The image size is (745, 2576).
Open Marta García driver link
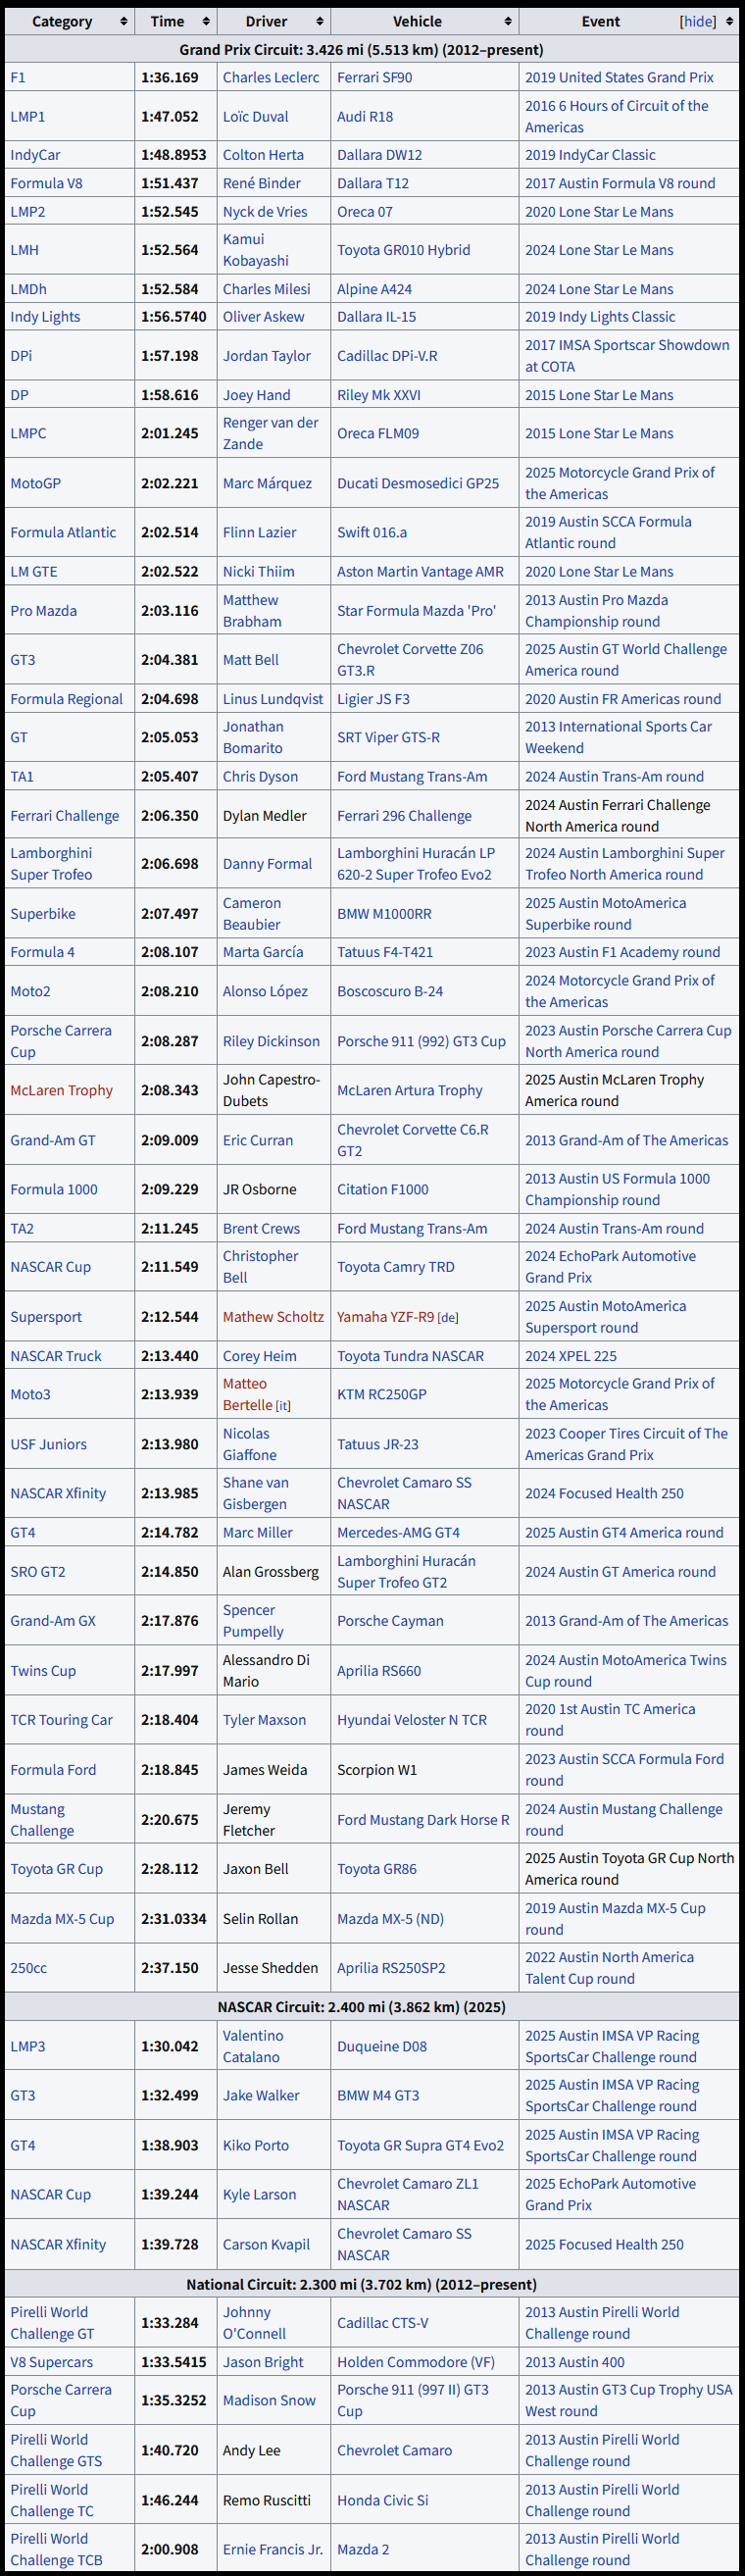click(x=263, y=953)
